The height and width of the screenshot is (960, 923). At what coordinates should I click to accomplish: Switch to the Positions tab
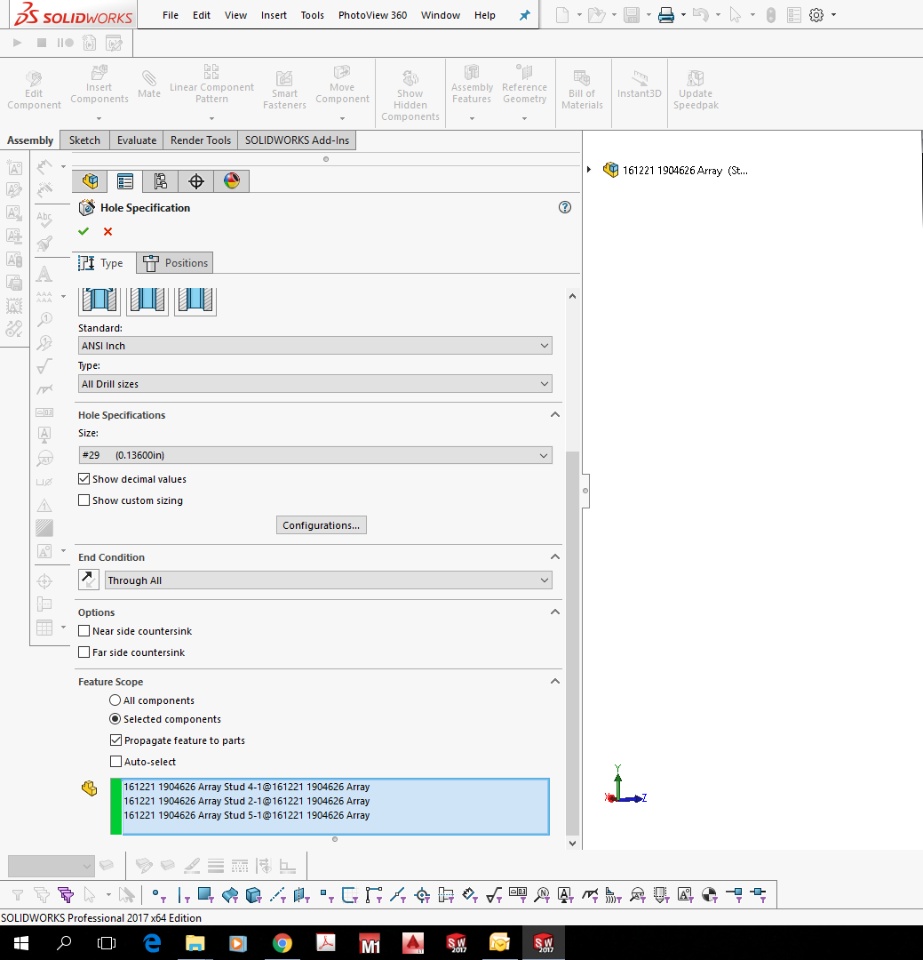[175, 263]
